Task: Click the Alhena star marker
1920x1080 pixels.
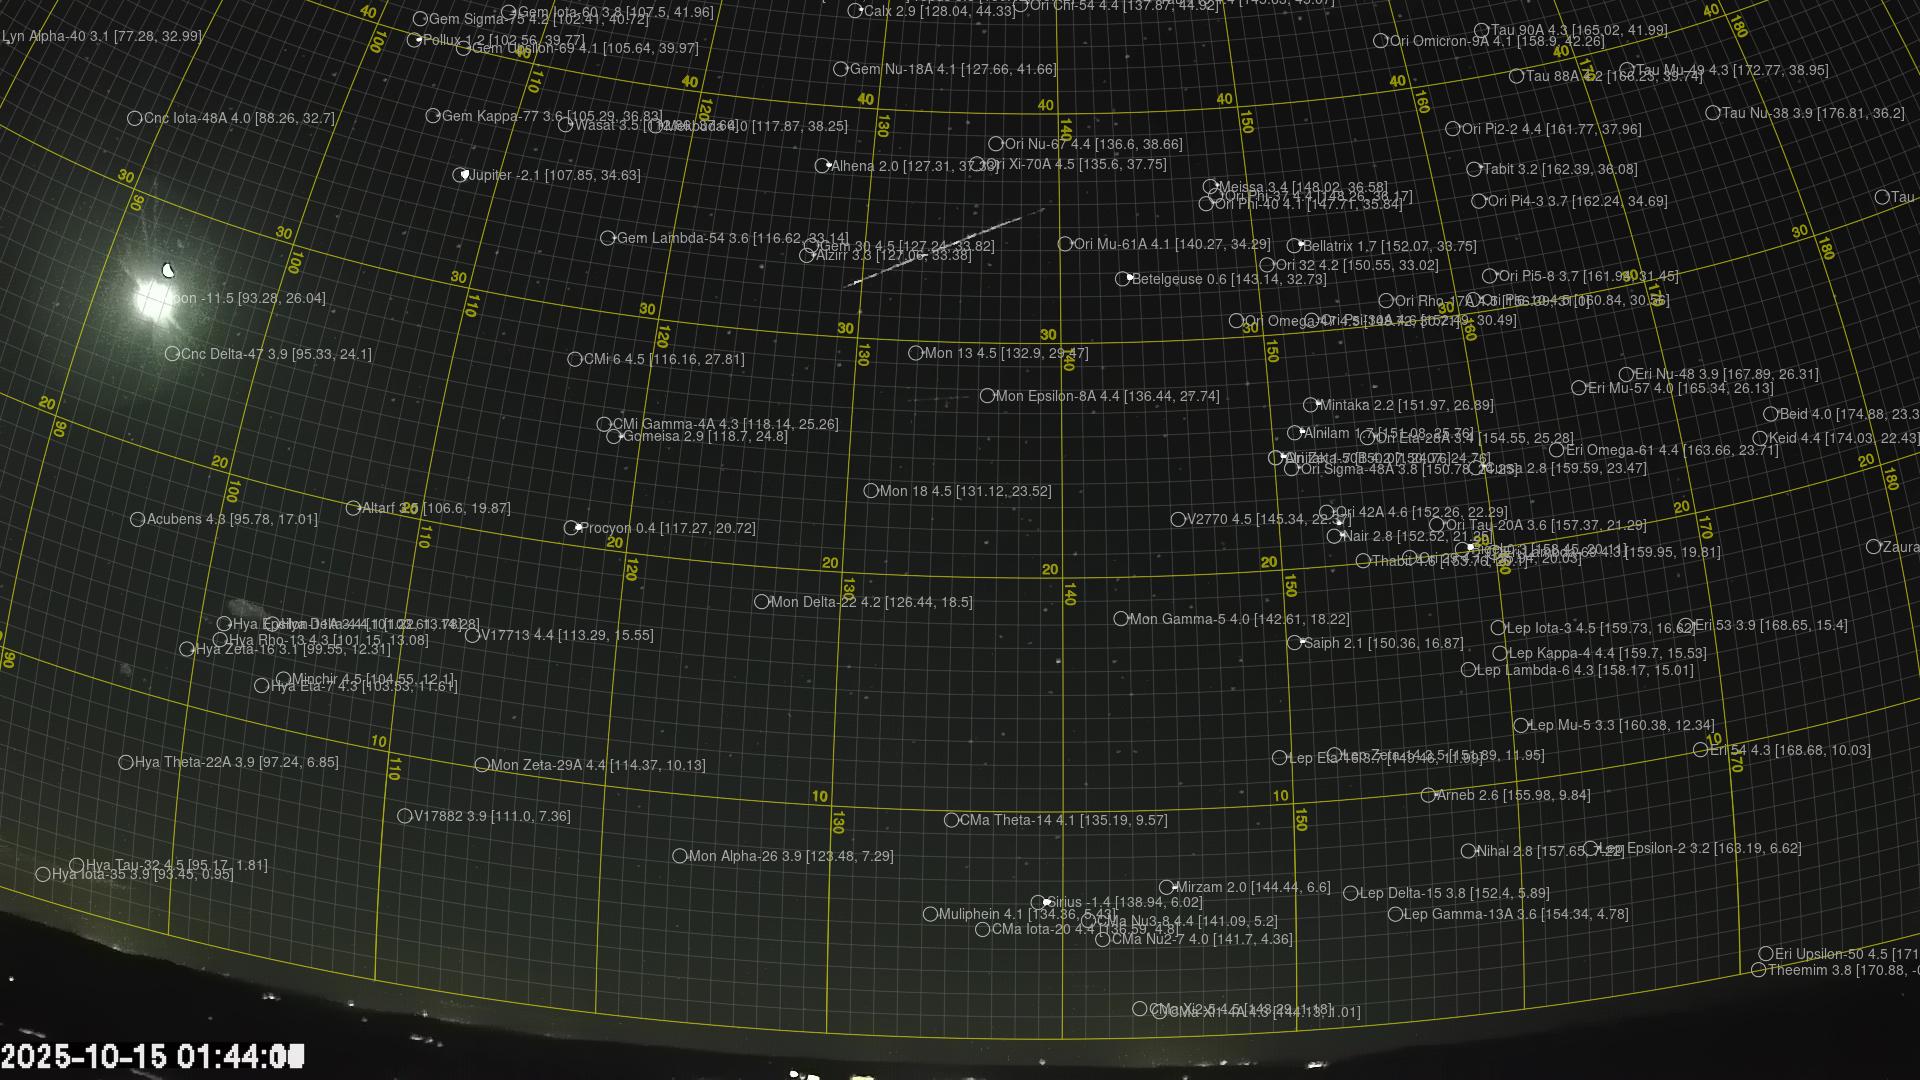Action: click(x=822, y=166)
